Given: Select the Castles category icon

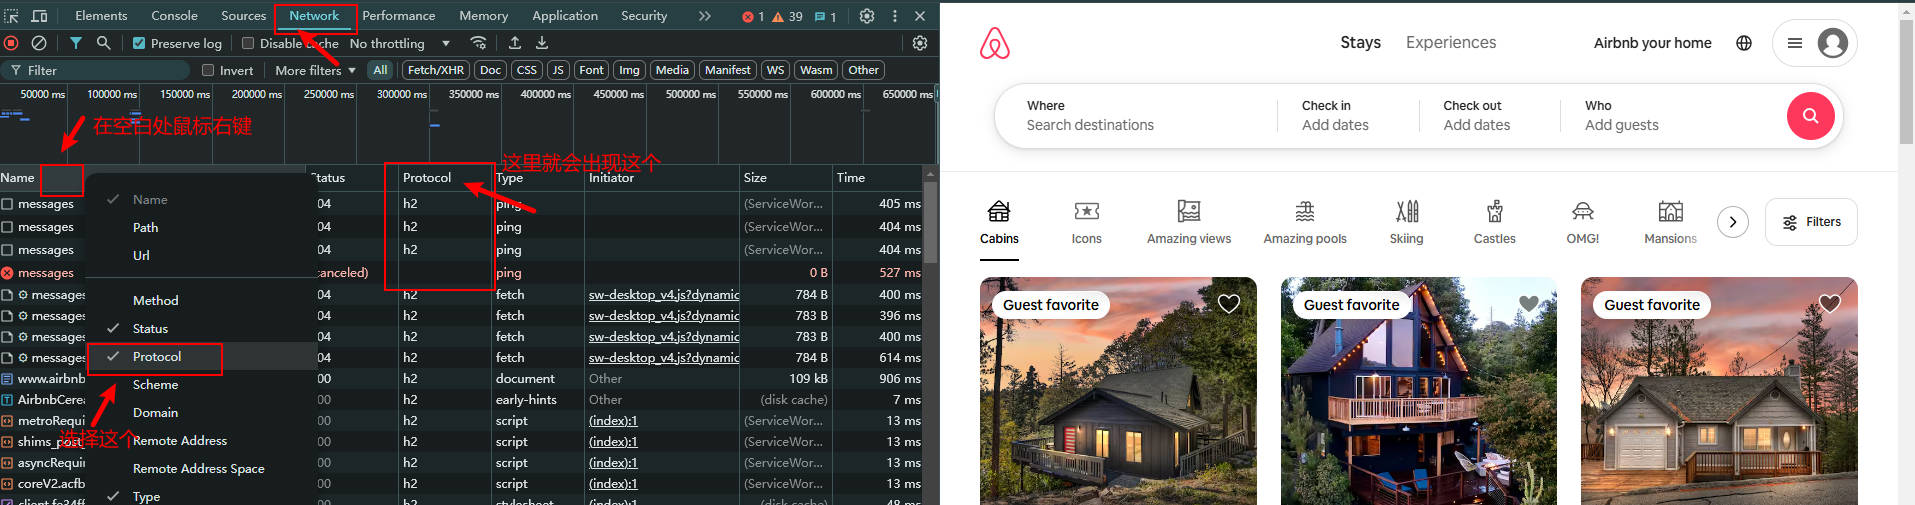Looking at the screenshot, I should 1494,221.
